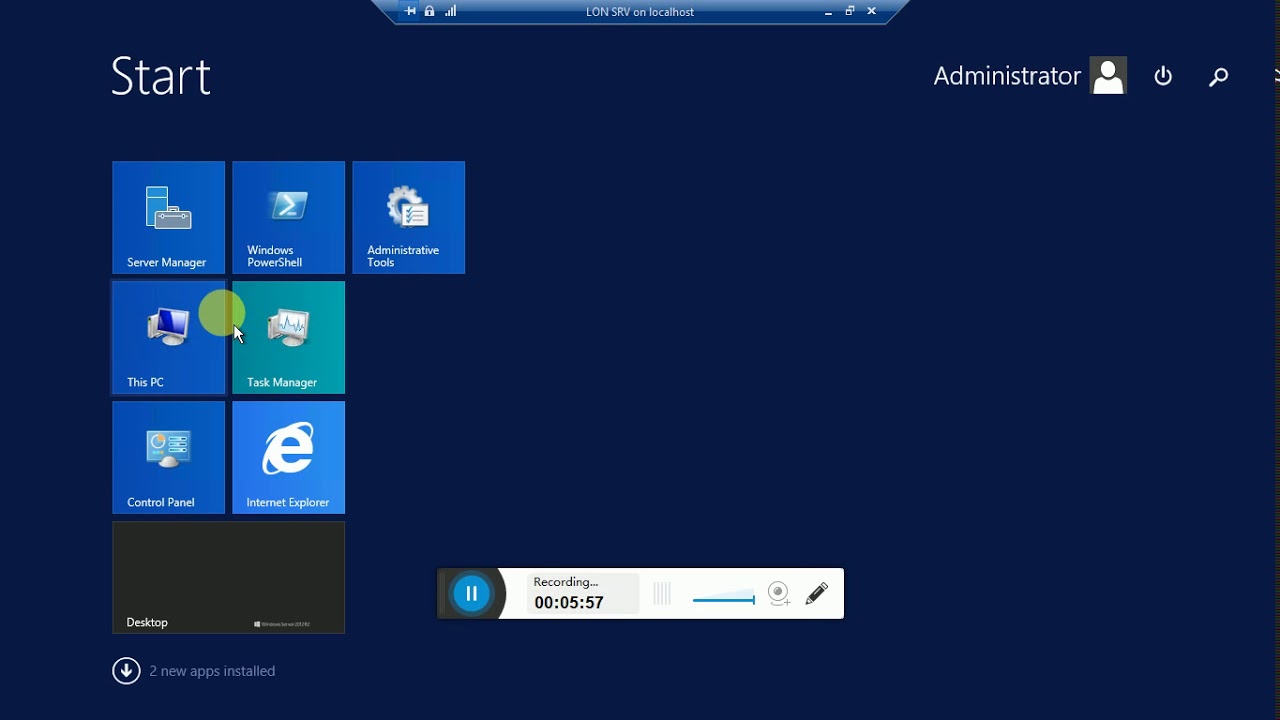1280x720 pixels.
Task: Check the connection signal strength icon
Action: click(450, 11)
